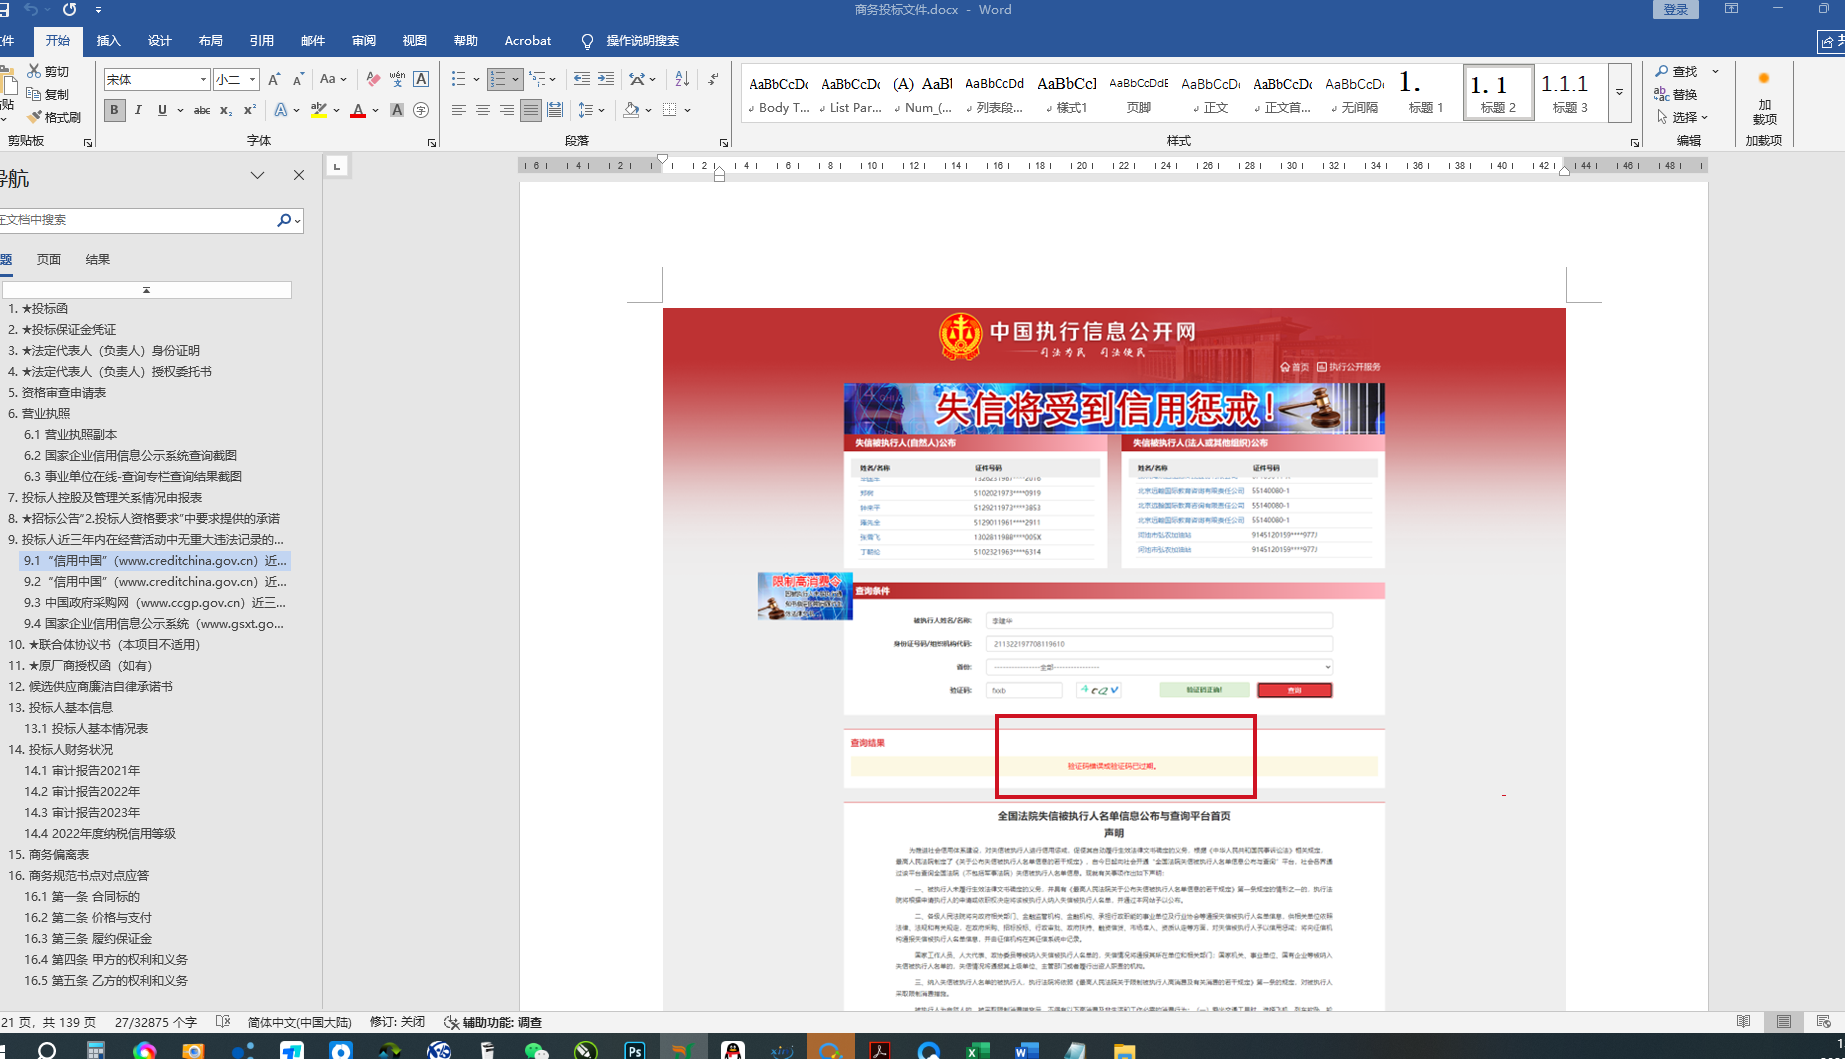Expand the styles gallery more button
Viewport: 1845px width, 1059px height.
point(1620,93)
